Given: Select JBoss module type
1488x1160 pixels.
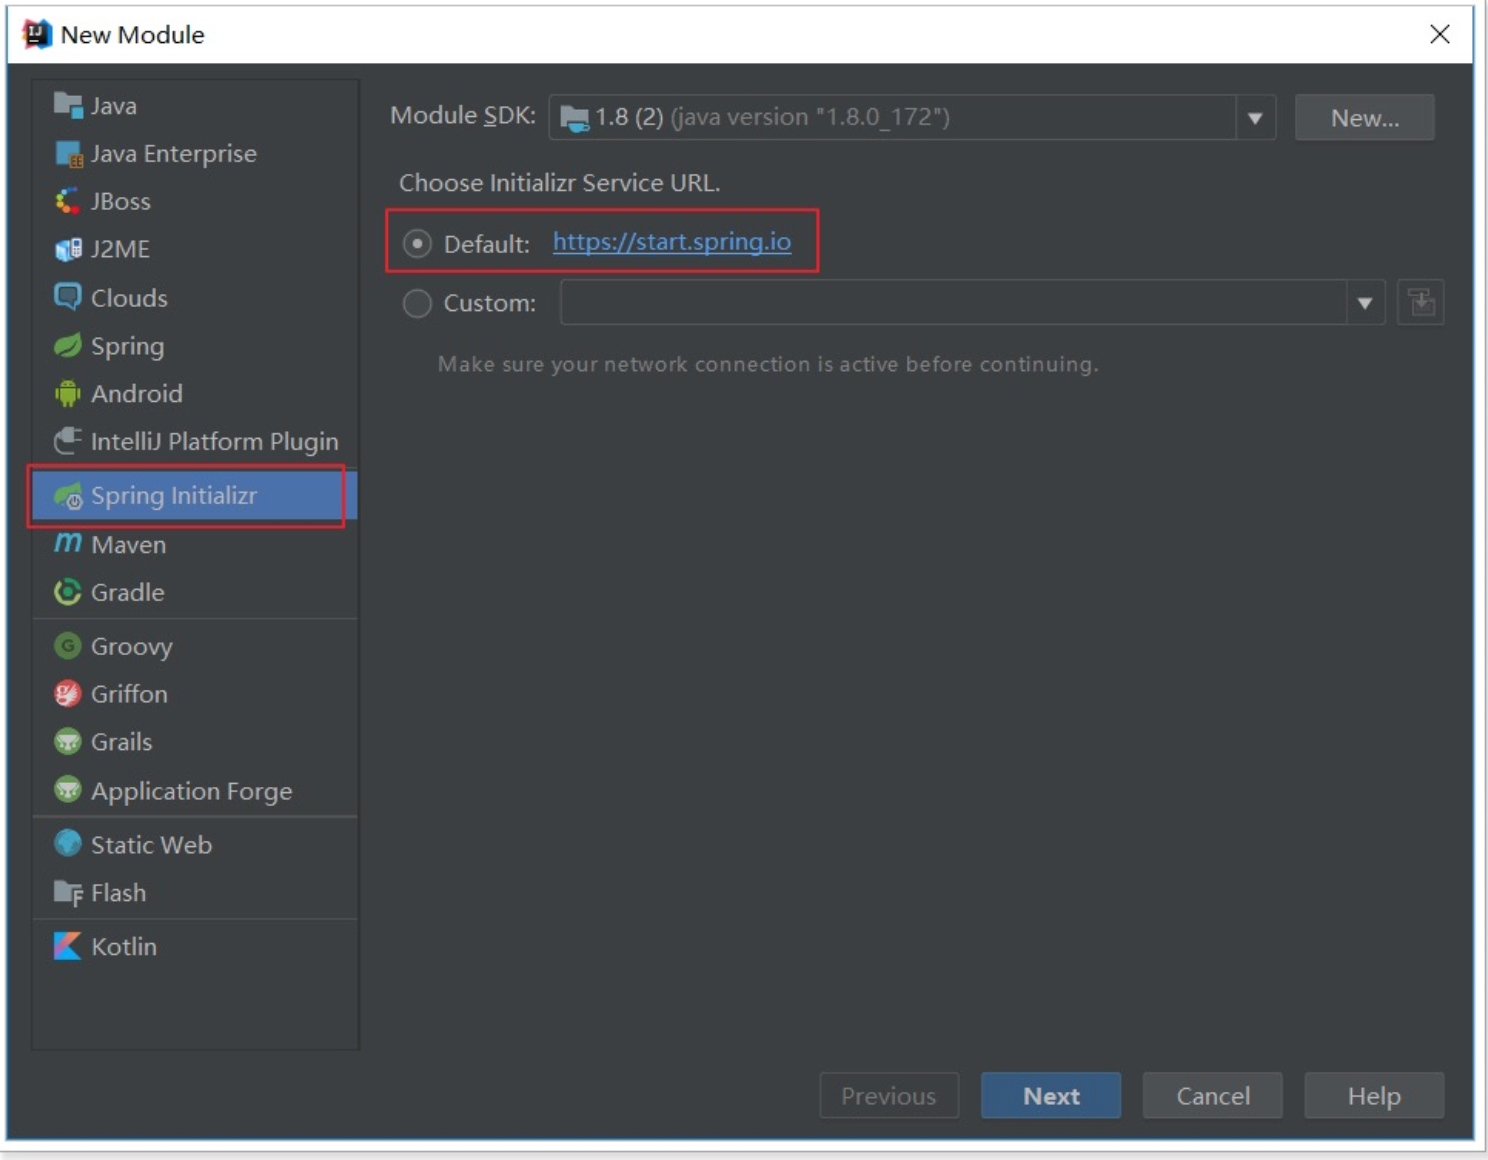Looking at the screenshot, I should (x=195, y=201).
